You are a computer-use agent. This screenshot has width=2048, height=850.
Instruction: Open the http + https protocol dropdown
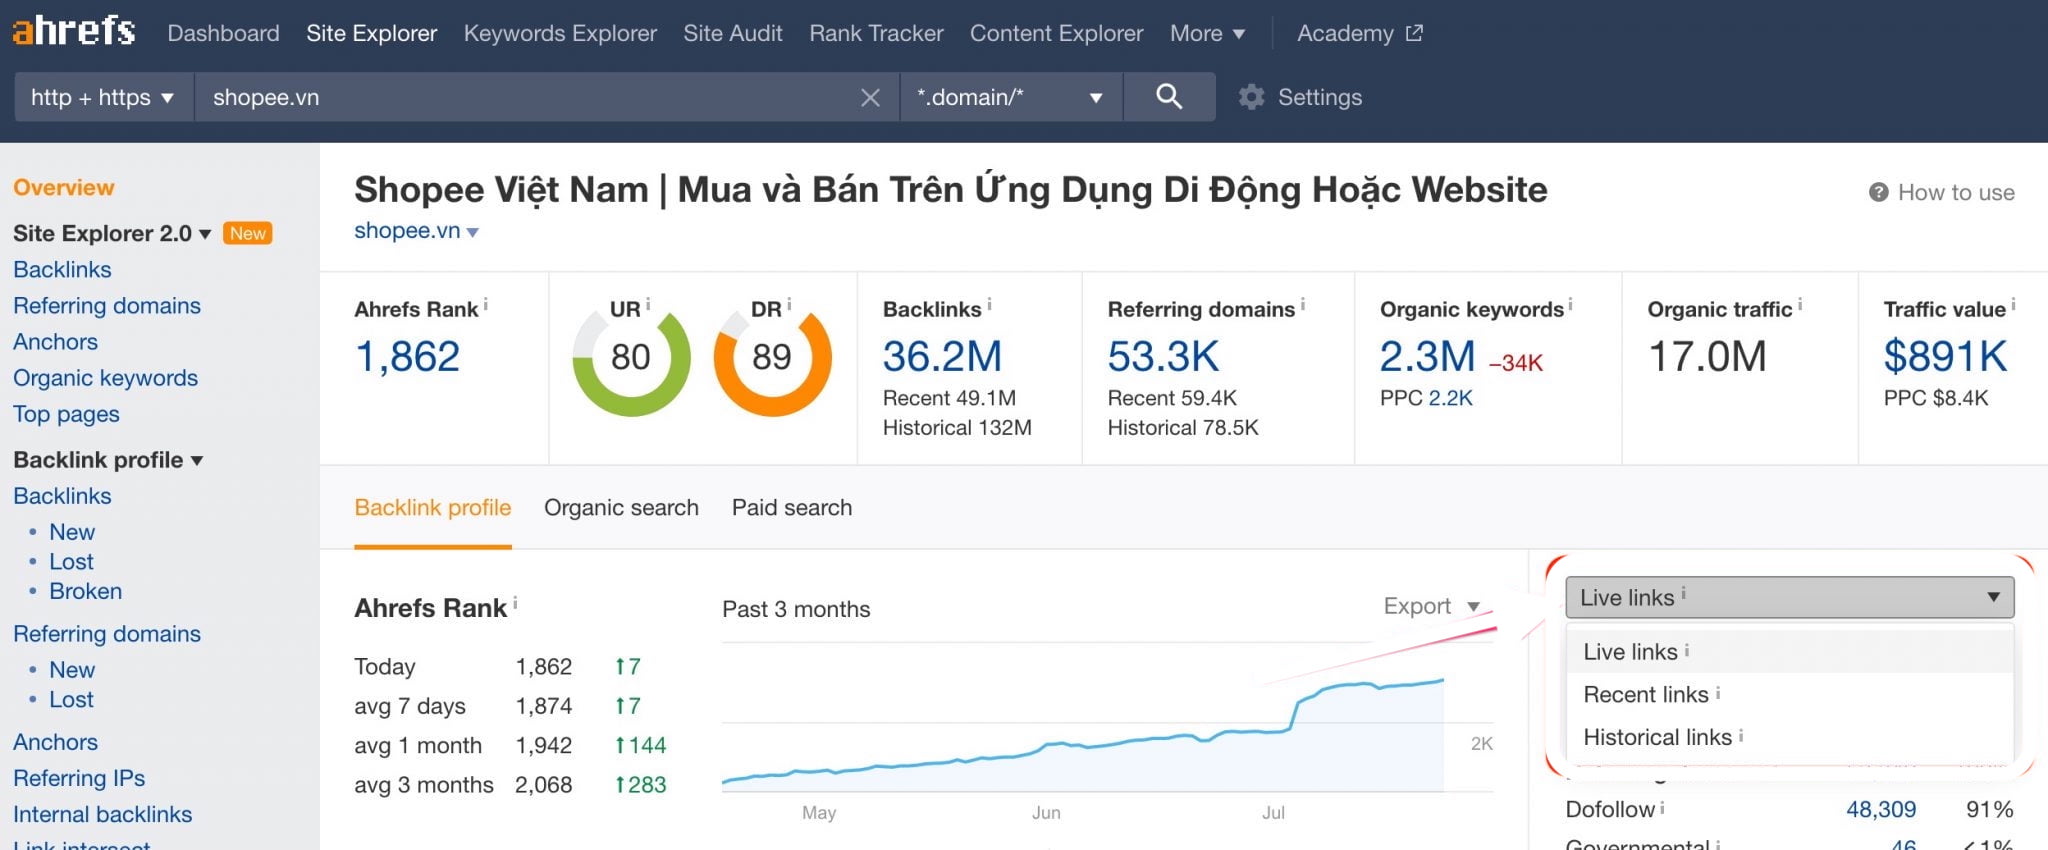(x=103, y=97)
